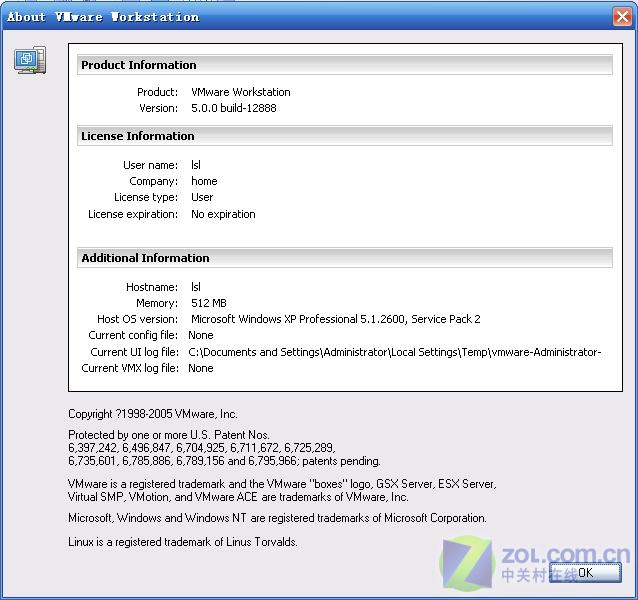Click the License Information header
This screenshot has width=638, height=600.
click(x=345, y=136)
